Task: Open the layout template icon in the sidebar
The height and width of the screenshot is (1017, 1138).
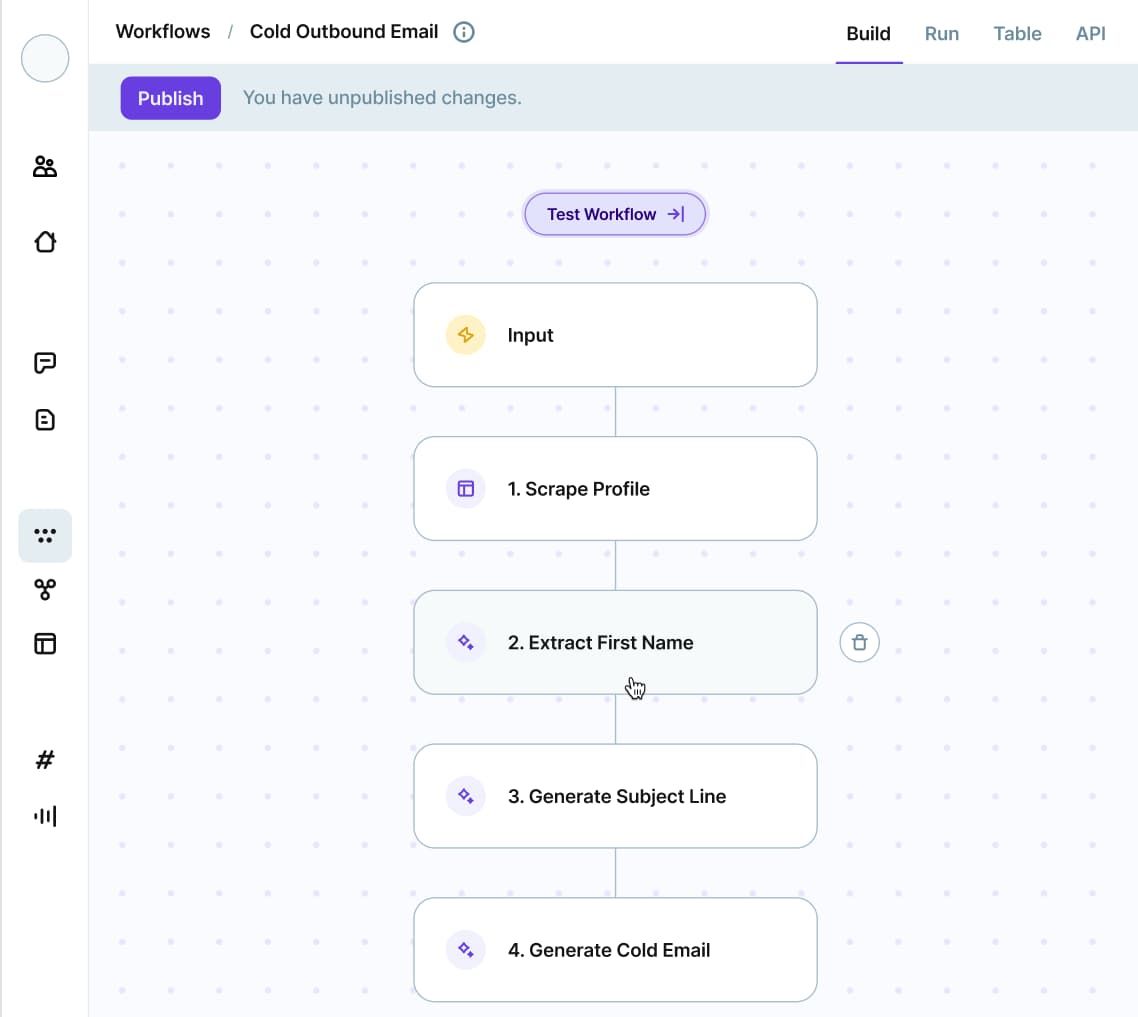Action: pos(45,644)
